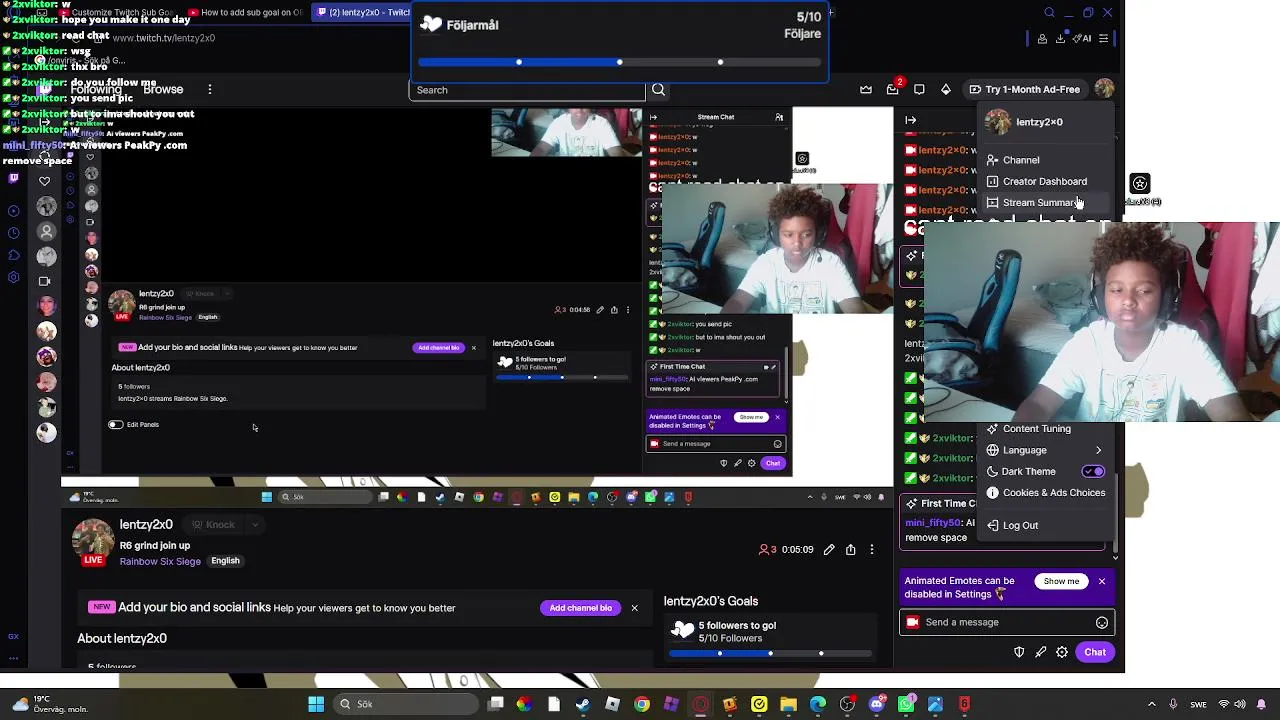Open three-dot menu beside 0:05:09 uptime

point(872,550)
